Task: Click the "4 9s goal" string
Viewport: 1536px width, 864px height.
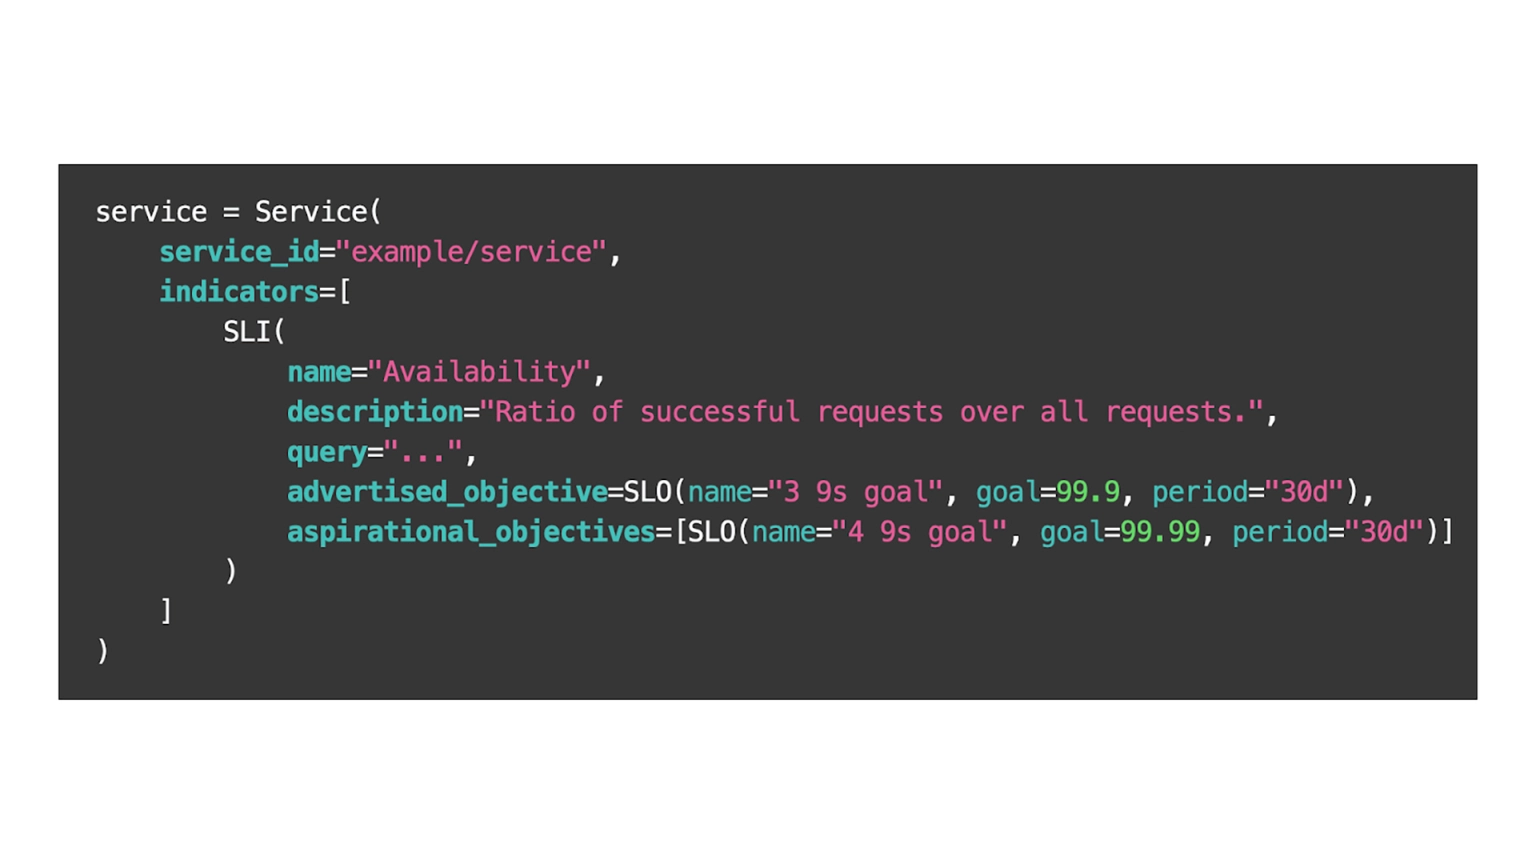Action: 919,532
